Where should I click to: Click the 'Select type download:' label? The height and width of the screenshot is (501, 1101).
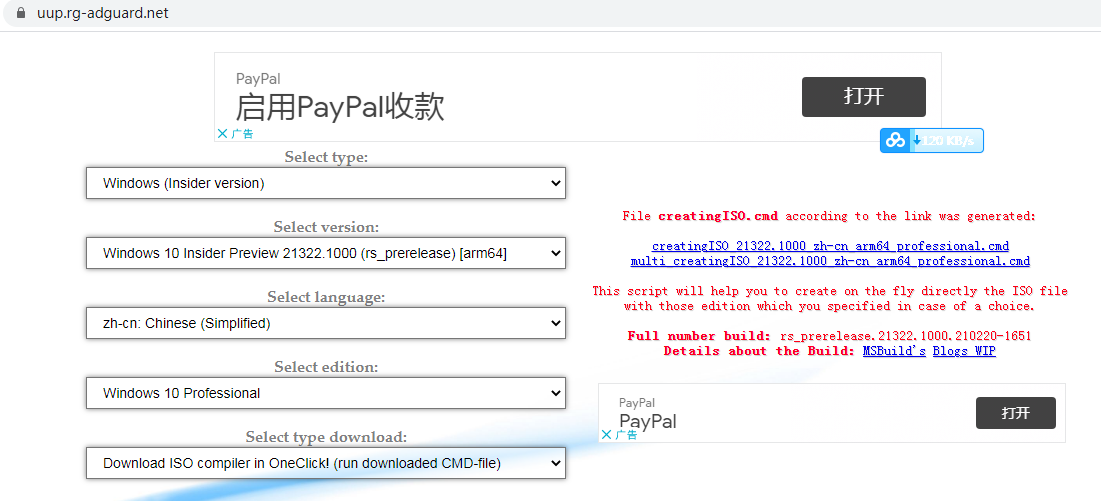[326, 437]
